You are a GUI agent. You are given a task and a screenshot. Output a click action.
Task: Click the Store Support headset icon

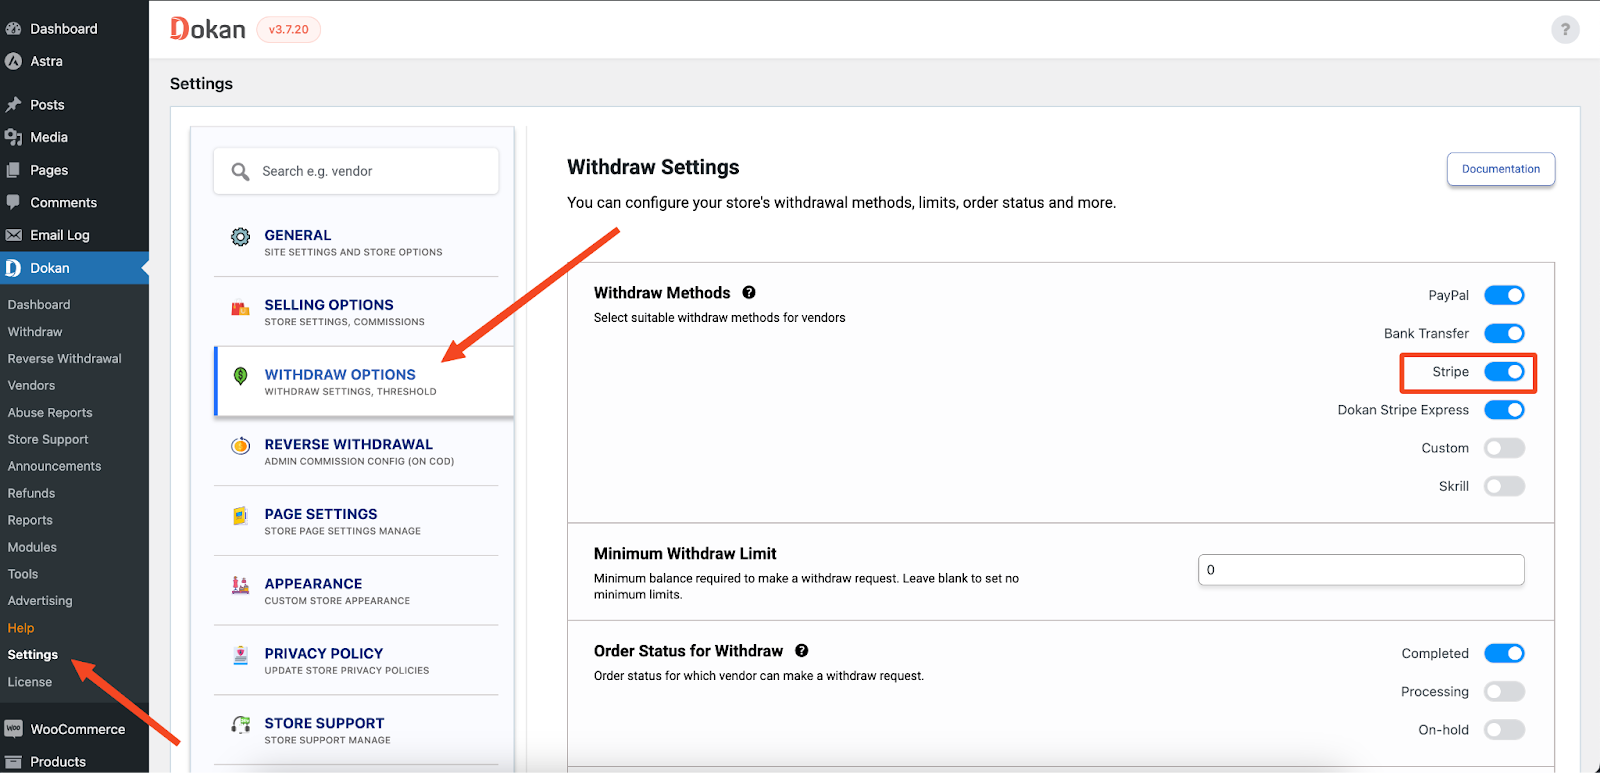point(240,724)
